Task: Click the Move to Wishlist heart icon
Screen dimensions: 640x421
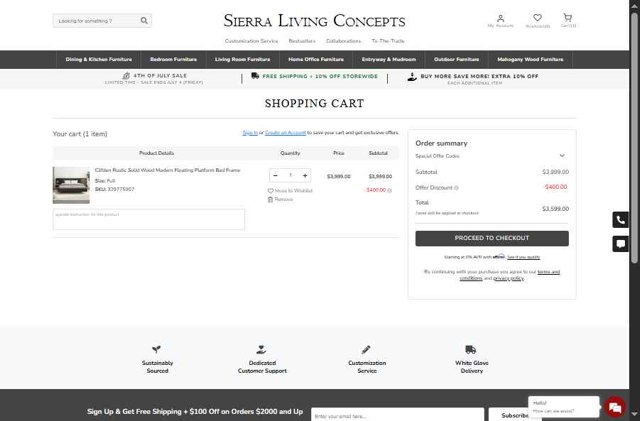Action: (x=270, y=191)
